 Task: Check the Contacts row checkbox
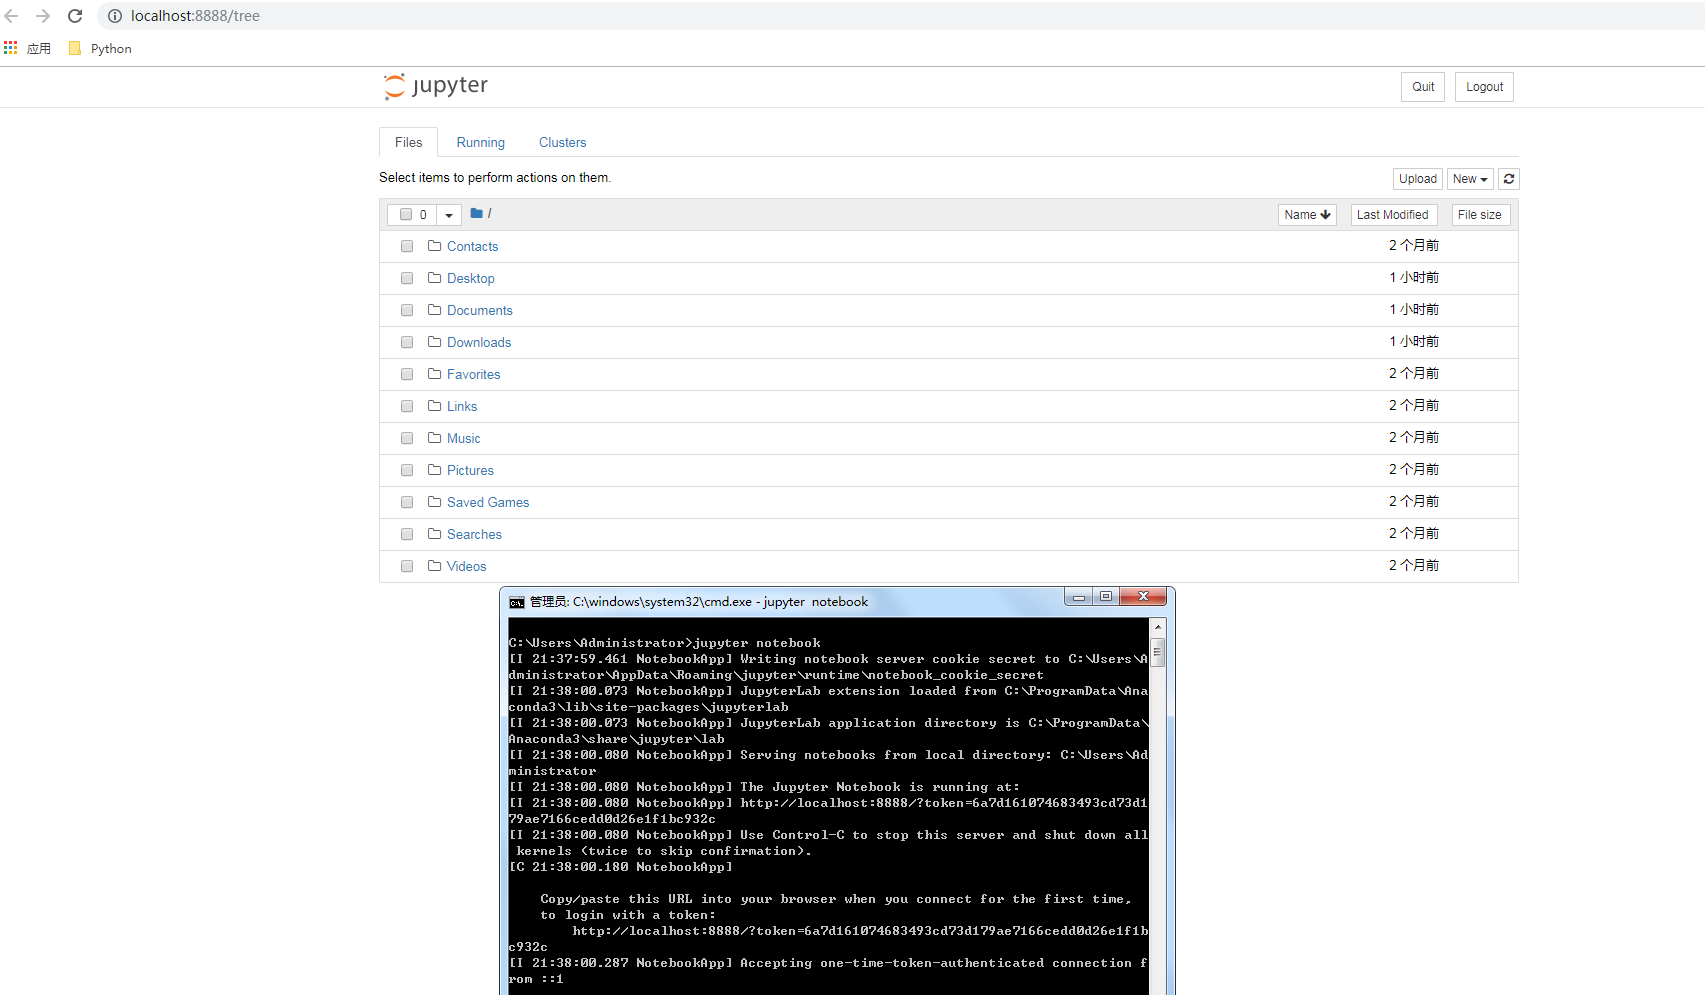click(407, 246)
